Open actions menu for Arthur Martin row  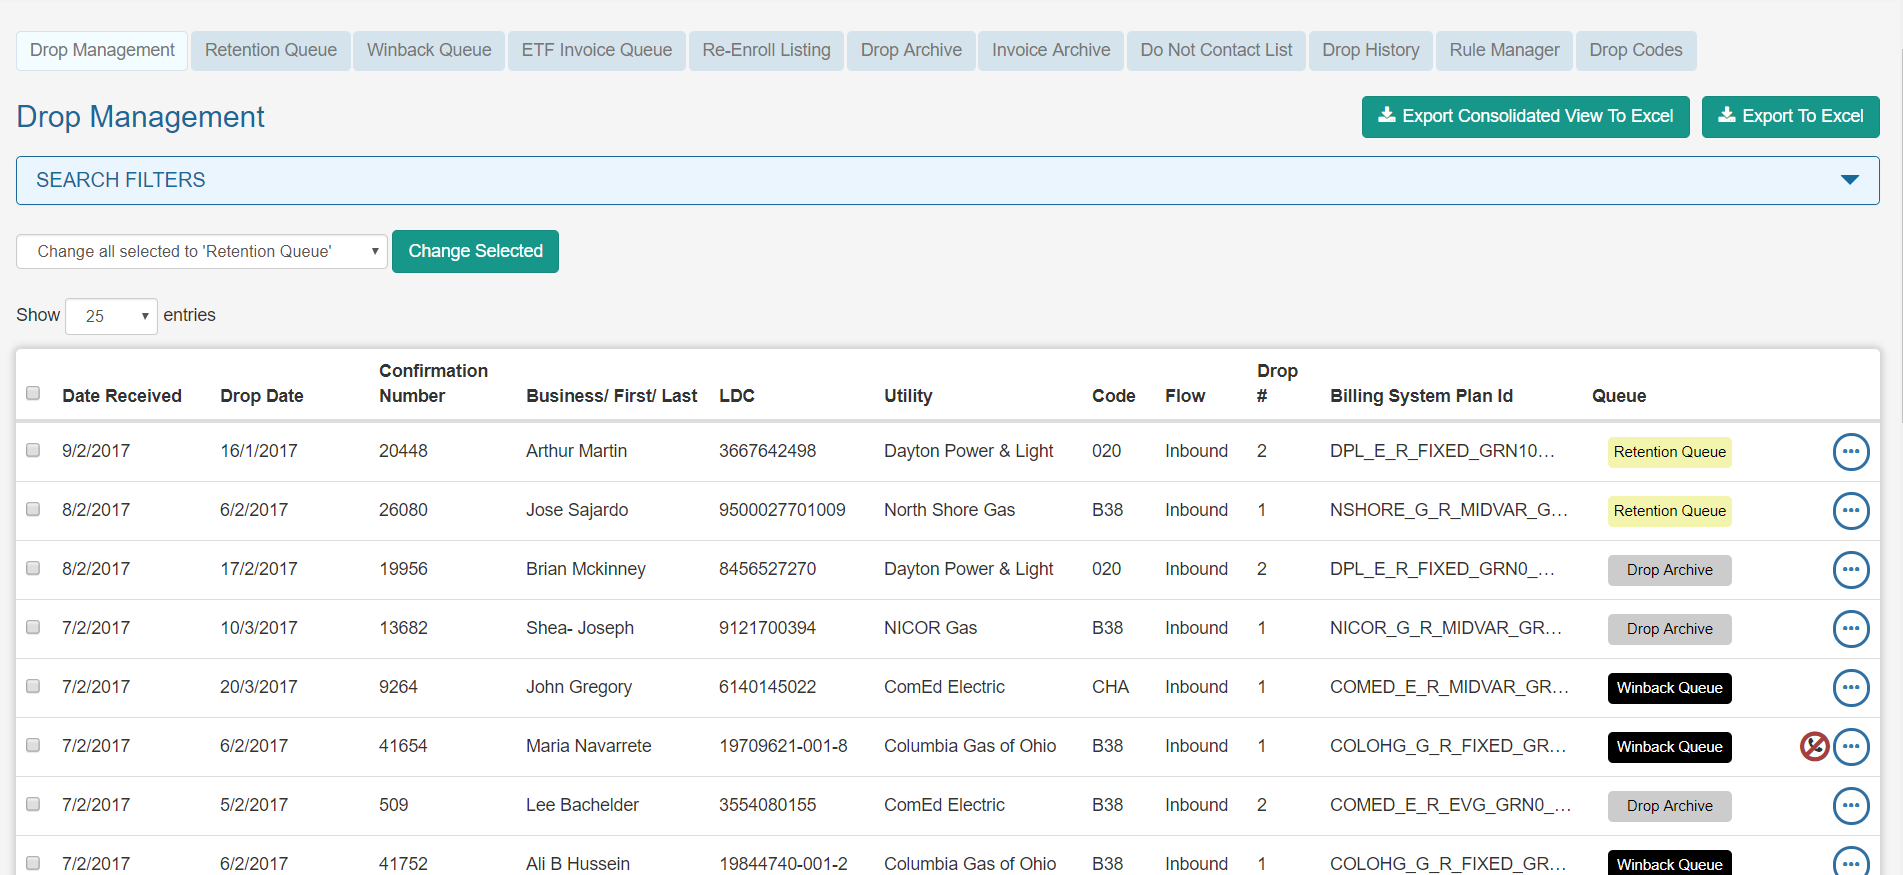(x=1851, y=452)
